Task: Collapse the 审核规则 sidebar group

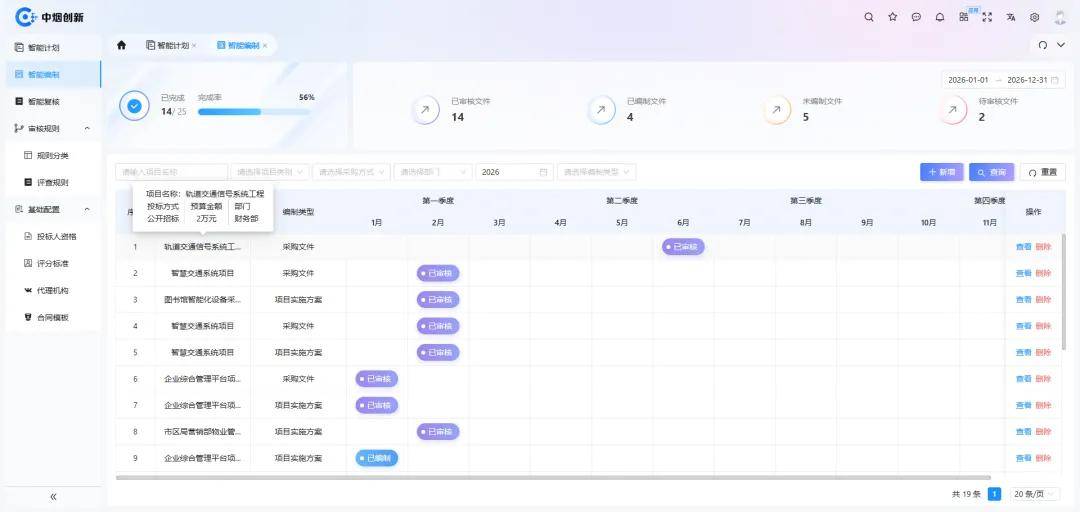Action: pos(86,128)
